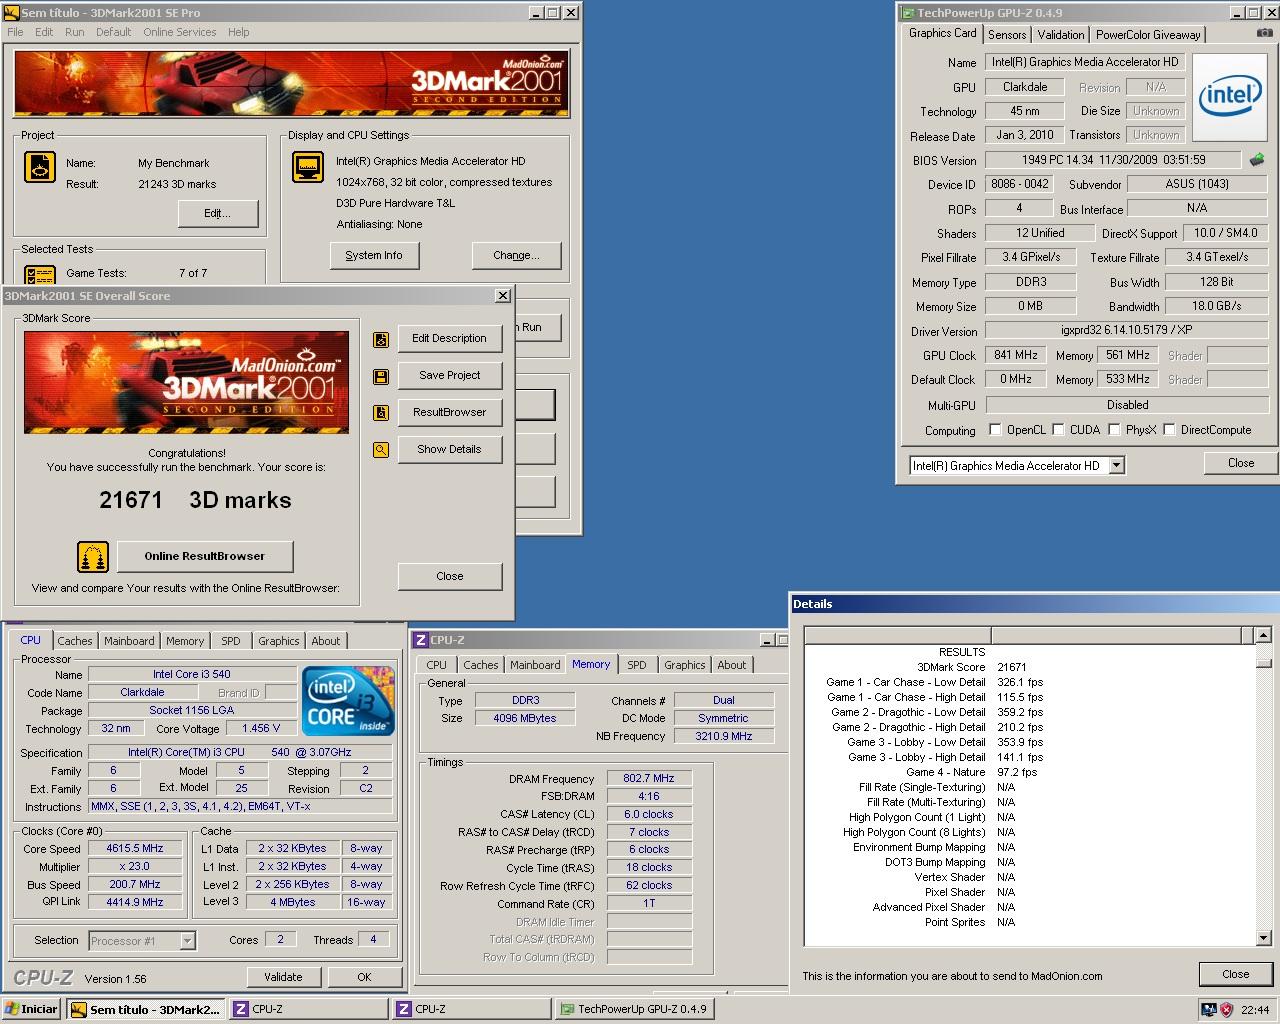The height and width of the screenshot is (1024, 1280).
Task: Click the Intel Core i3 inside logo in CPU-Z
Action: pyautogui.click(x=347, y=703)
